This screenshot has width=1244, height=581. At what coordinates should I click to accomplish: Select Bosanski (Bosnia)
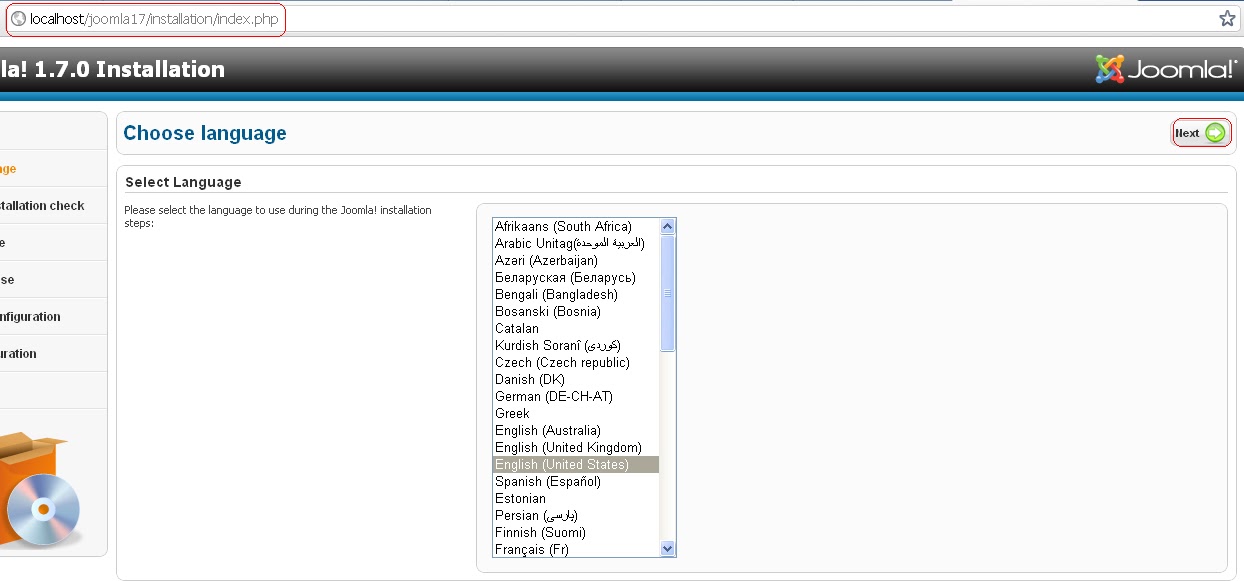point(576,312)
